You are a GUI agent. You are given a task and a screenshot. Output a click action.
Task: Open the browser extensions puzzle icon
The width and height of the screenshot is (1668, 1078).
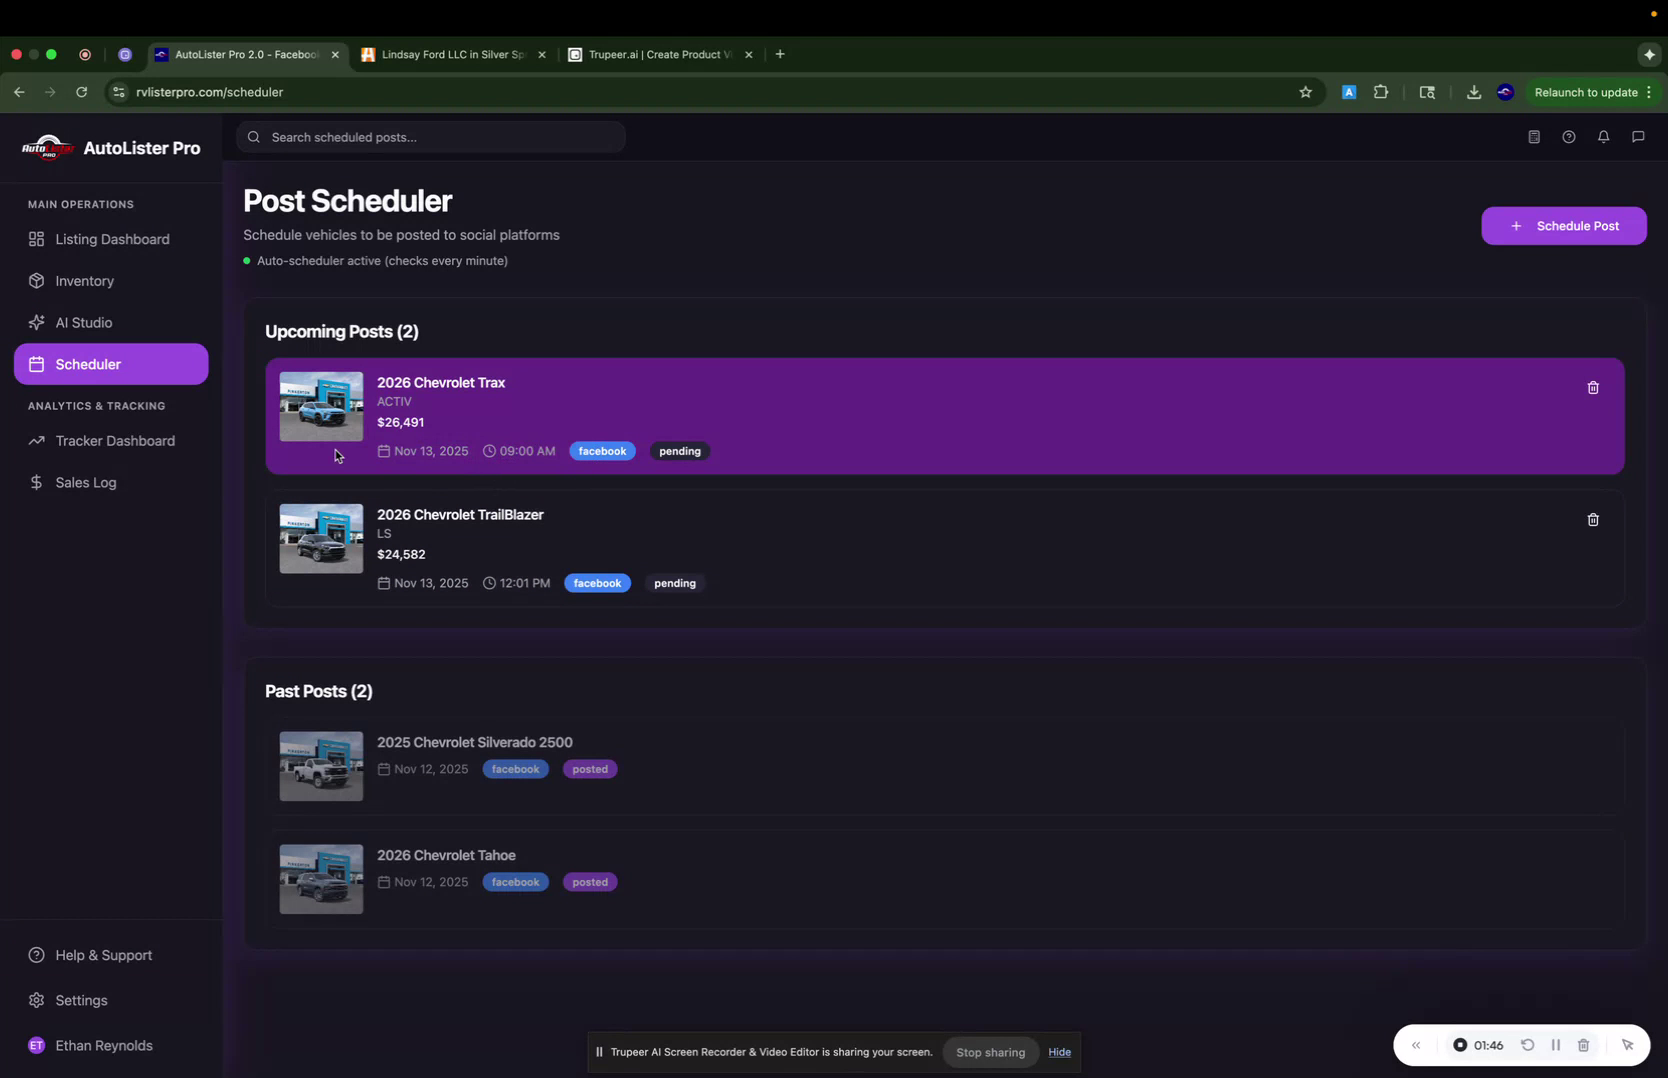point(1380,92)
